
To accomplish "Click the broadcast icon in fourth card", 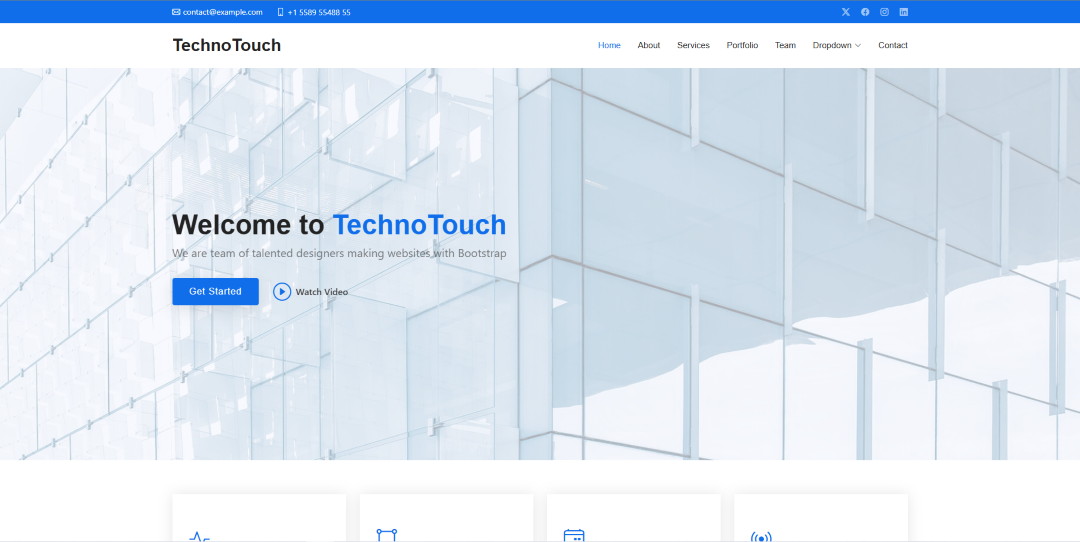I will tap(761, 537).
